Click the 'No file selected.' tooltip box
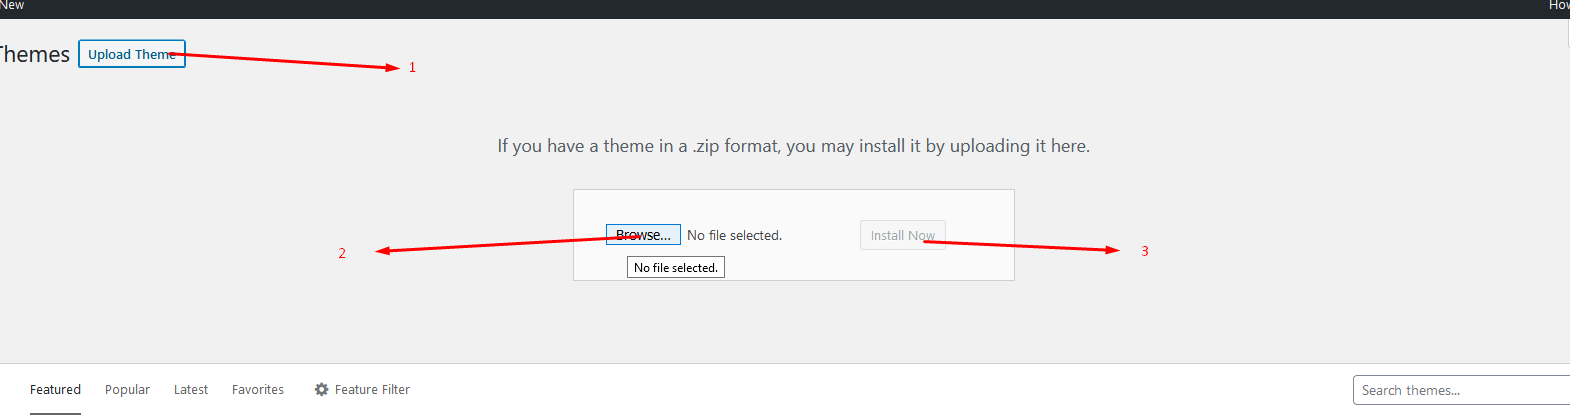1570x415 pixels. [x=676, y=267]
